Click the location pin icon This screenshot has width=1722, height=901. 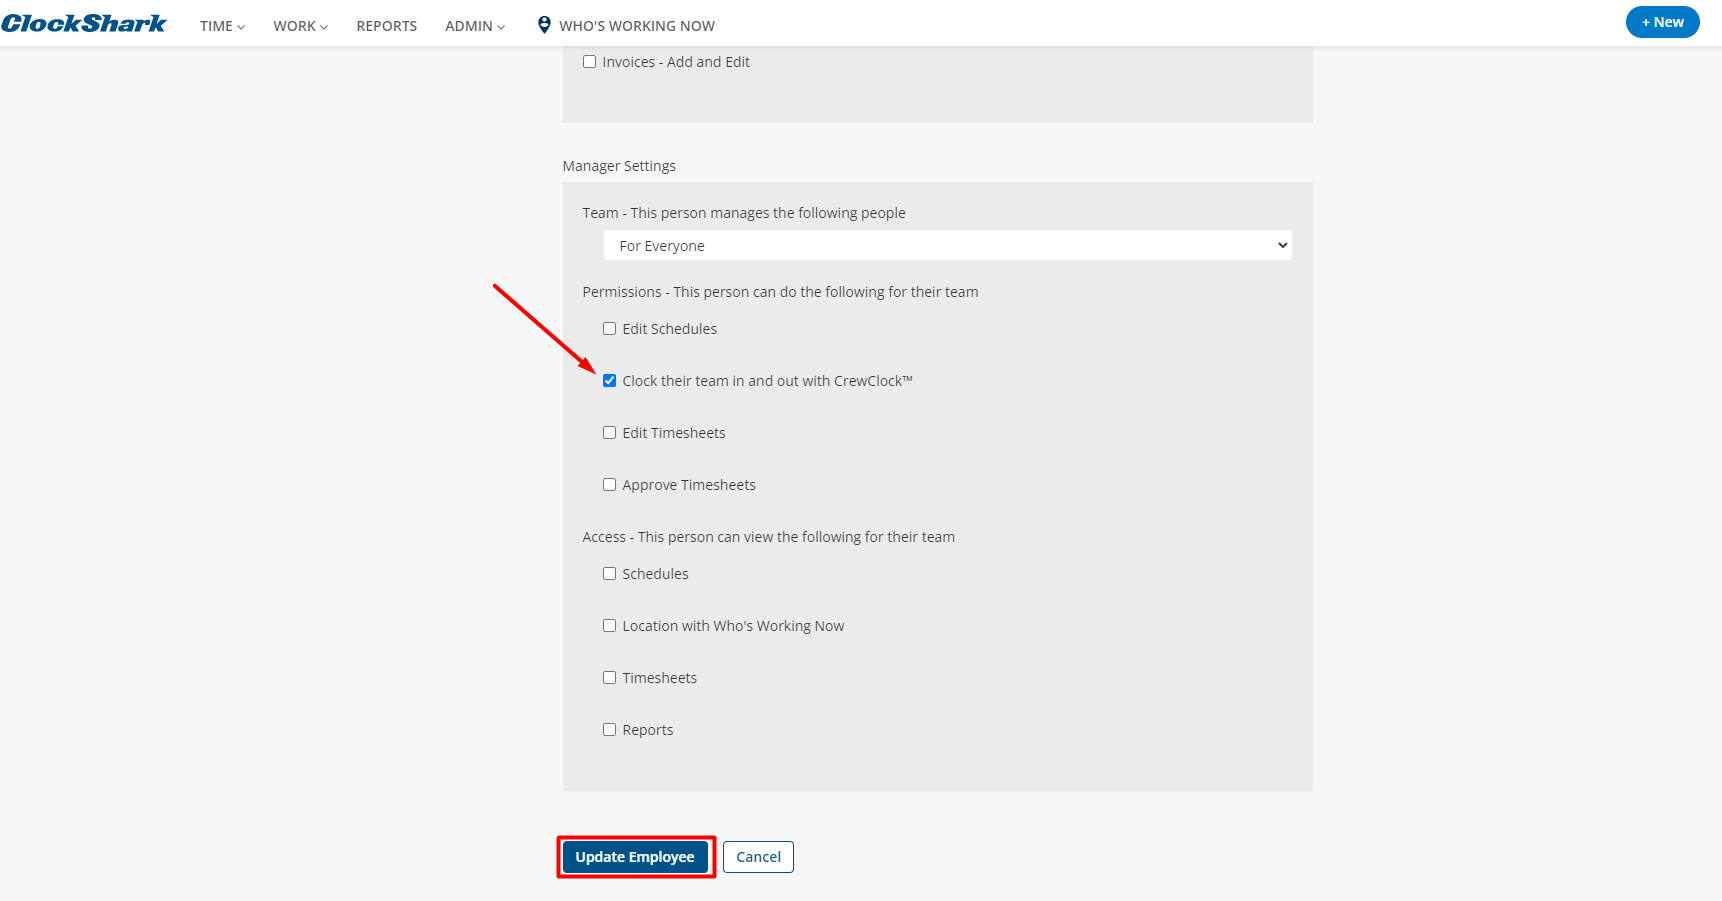(x=544, y=25)
